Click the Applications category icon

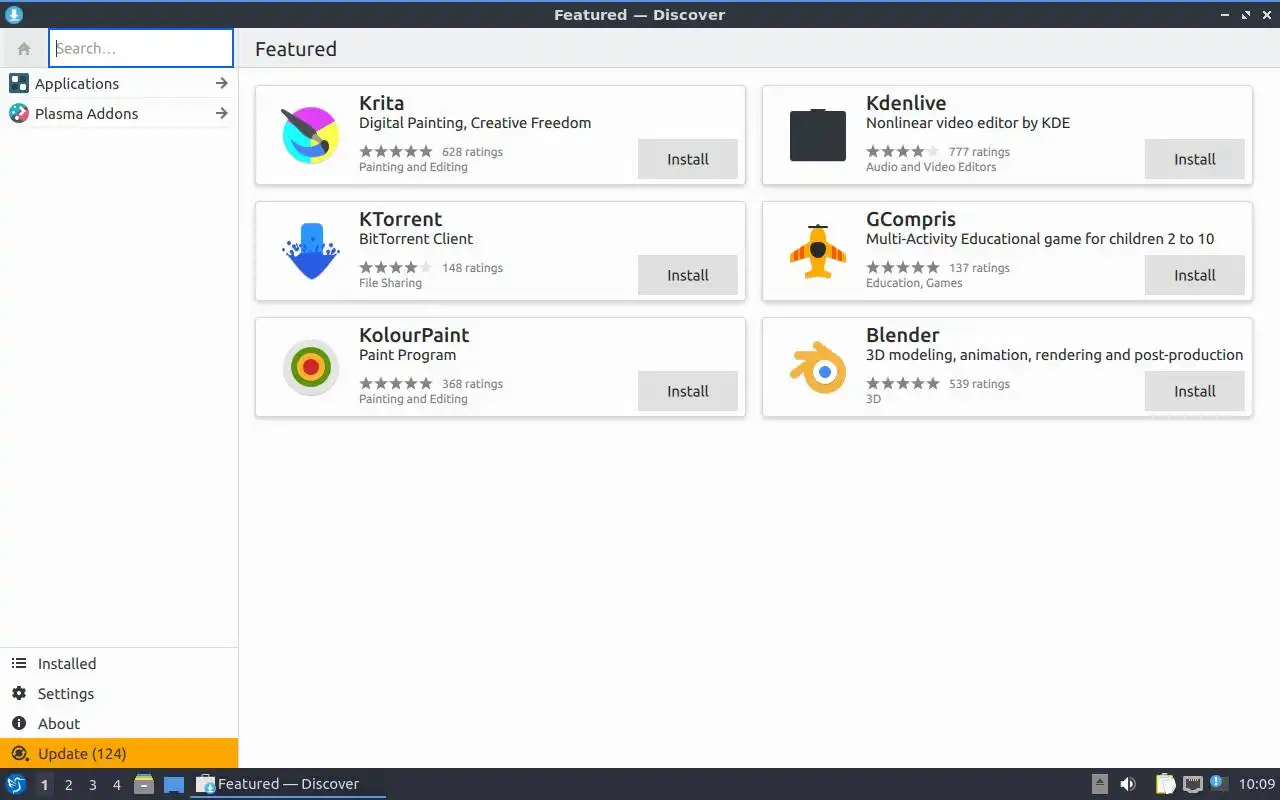[x=19, y=83]
